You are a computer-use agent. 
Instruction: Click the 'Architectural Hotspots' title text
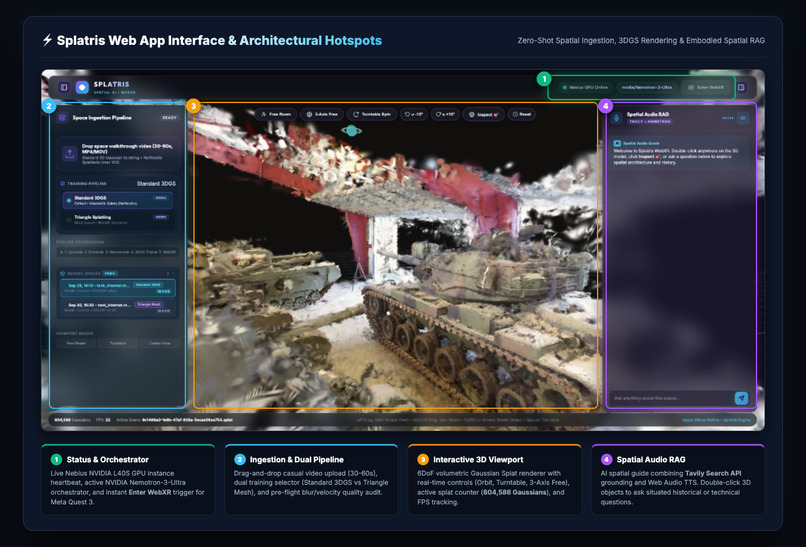[x=310, y=41]
